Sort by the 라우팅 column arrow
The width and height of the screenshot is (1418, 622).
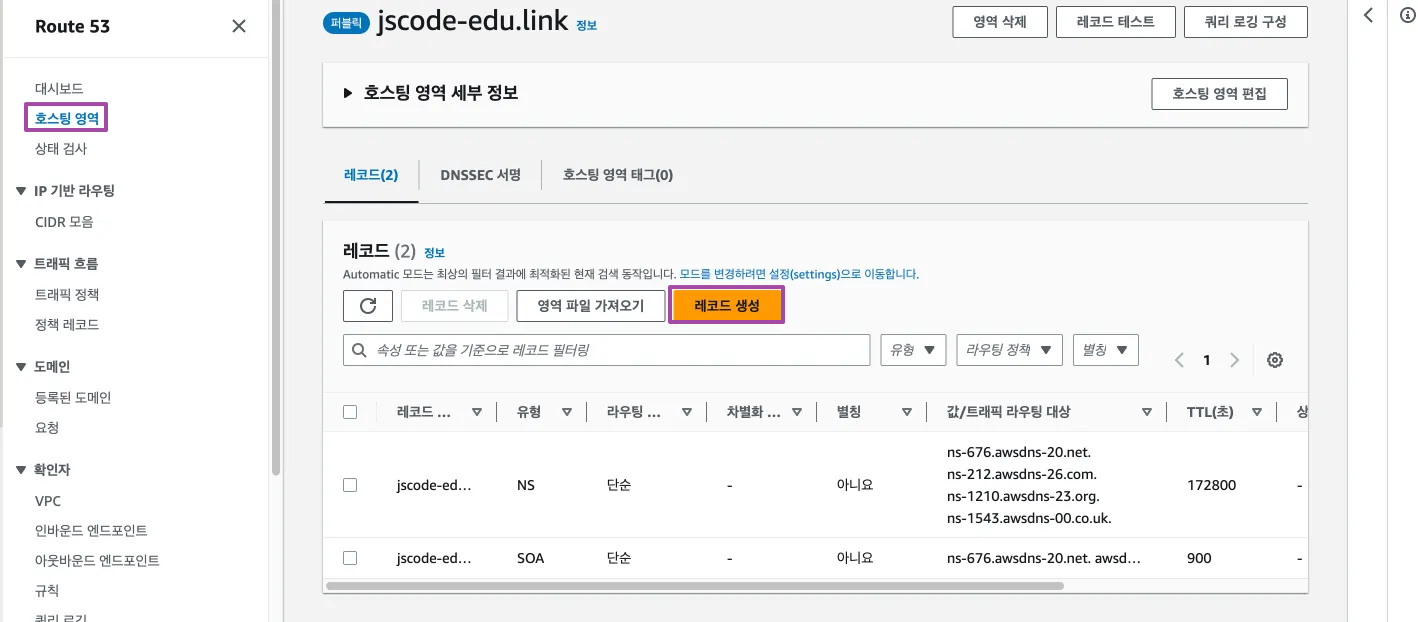(687, 412)
